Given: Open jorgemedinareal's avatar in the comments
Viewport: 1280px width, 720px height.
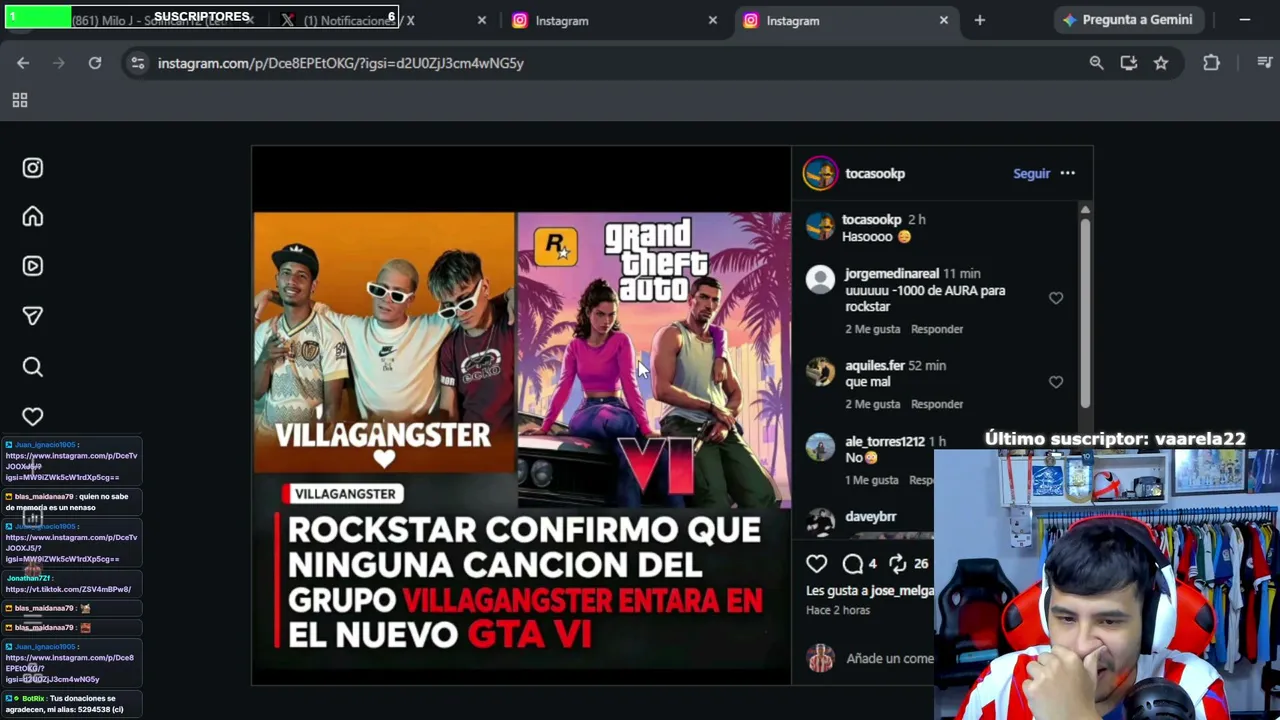Looking at the screenshot, I should pyautogui.click(x=820, y=280).
